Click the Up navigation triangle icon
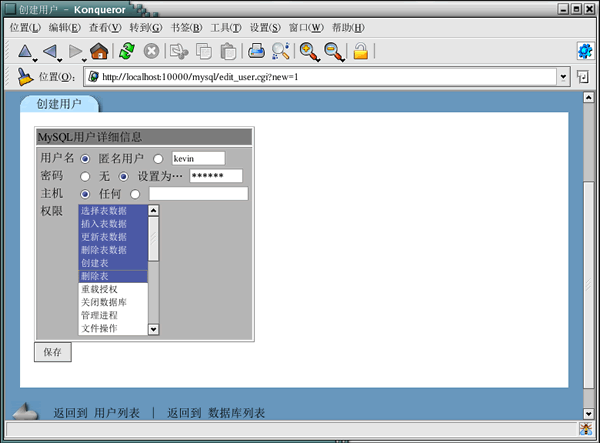 pyautogui.click(x=25, y=51)
